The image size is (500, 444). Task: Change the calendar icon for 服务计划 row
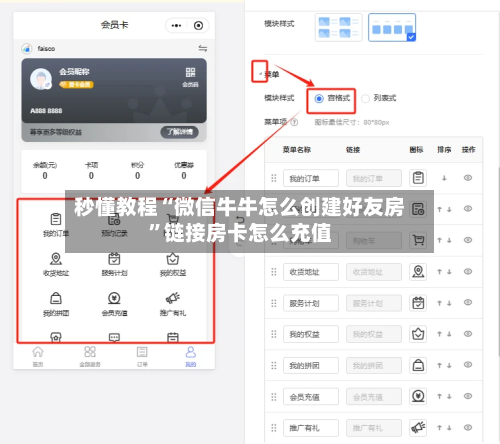pos(418,303)
